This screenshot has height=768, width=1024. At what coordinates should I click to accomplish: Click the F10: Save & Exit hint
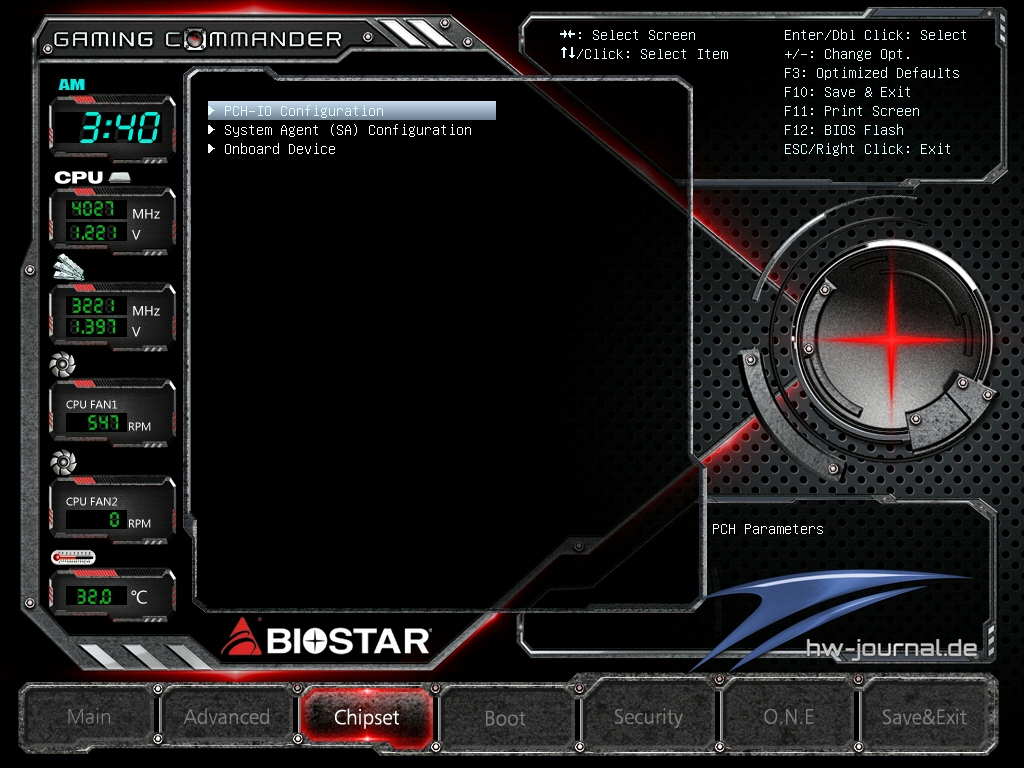(x=847, y=92)
